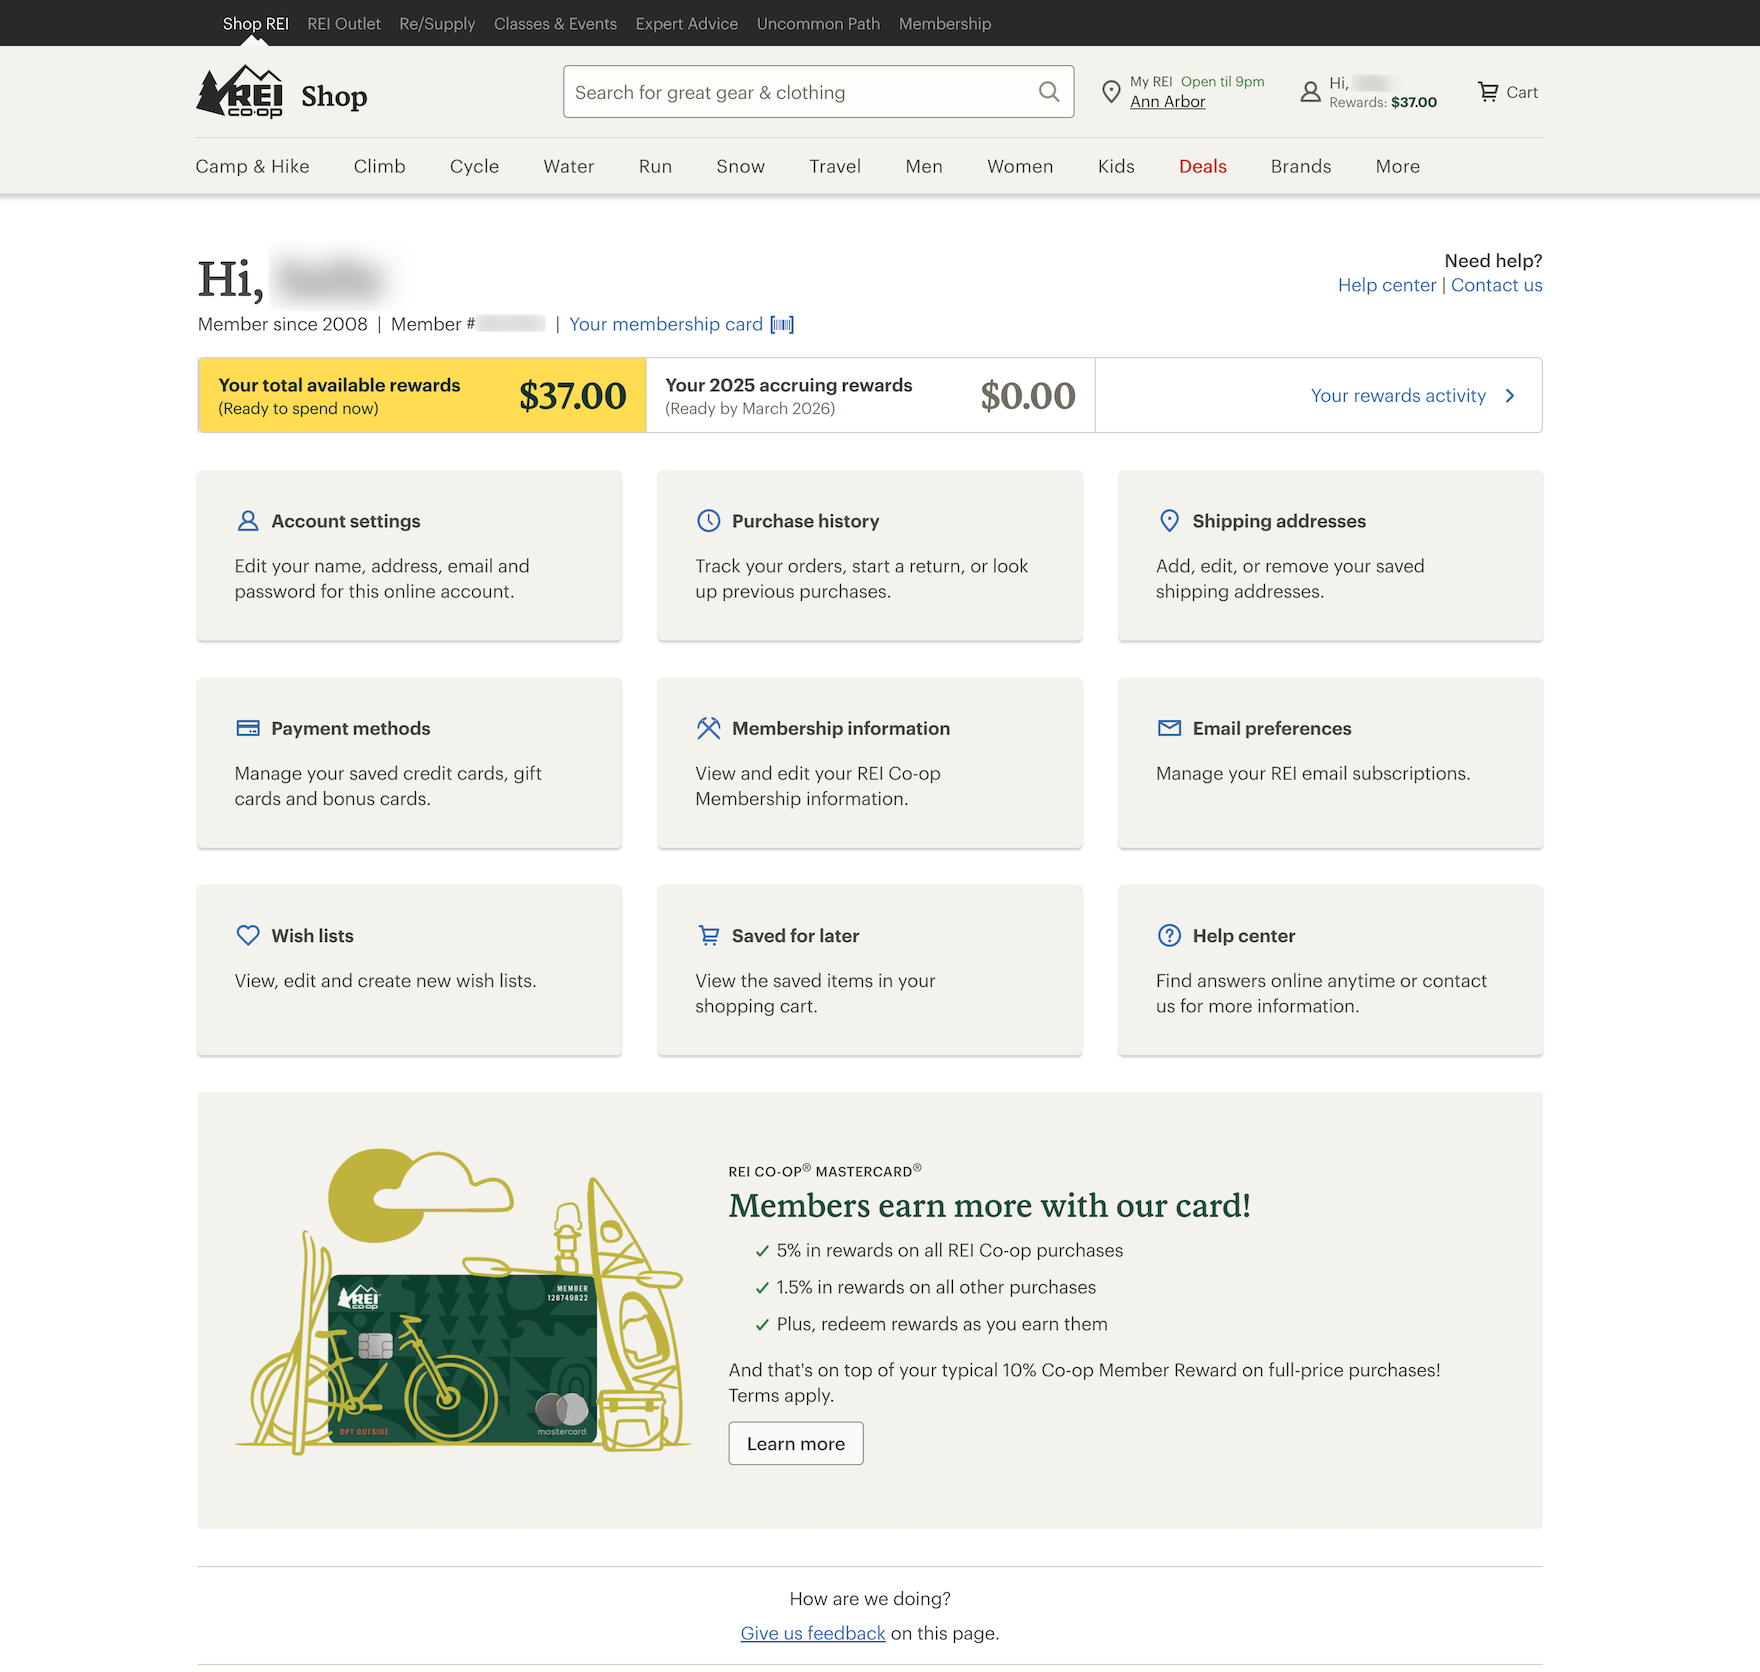Open the Camp & Hike category menu
This screenshot has width=1760, height=1672.
(252, 167)
